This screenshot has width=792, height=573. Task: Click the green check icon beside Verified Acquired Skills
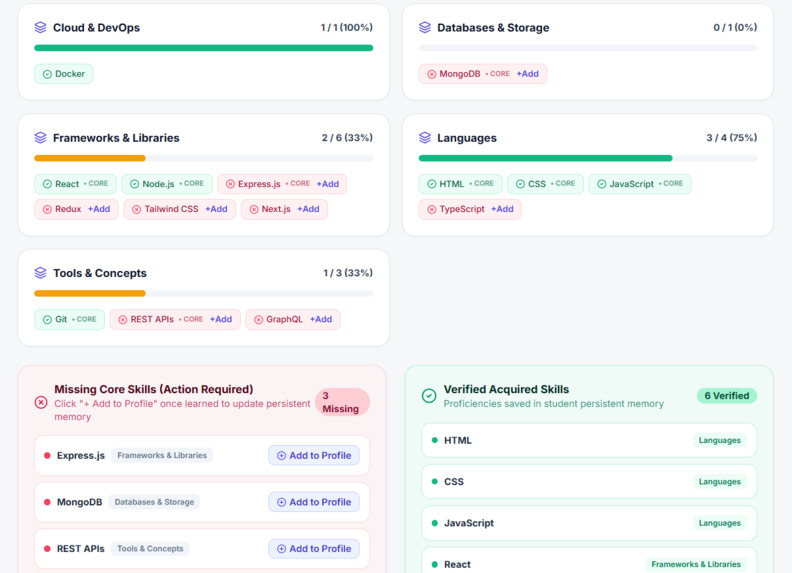(429, 396)
